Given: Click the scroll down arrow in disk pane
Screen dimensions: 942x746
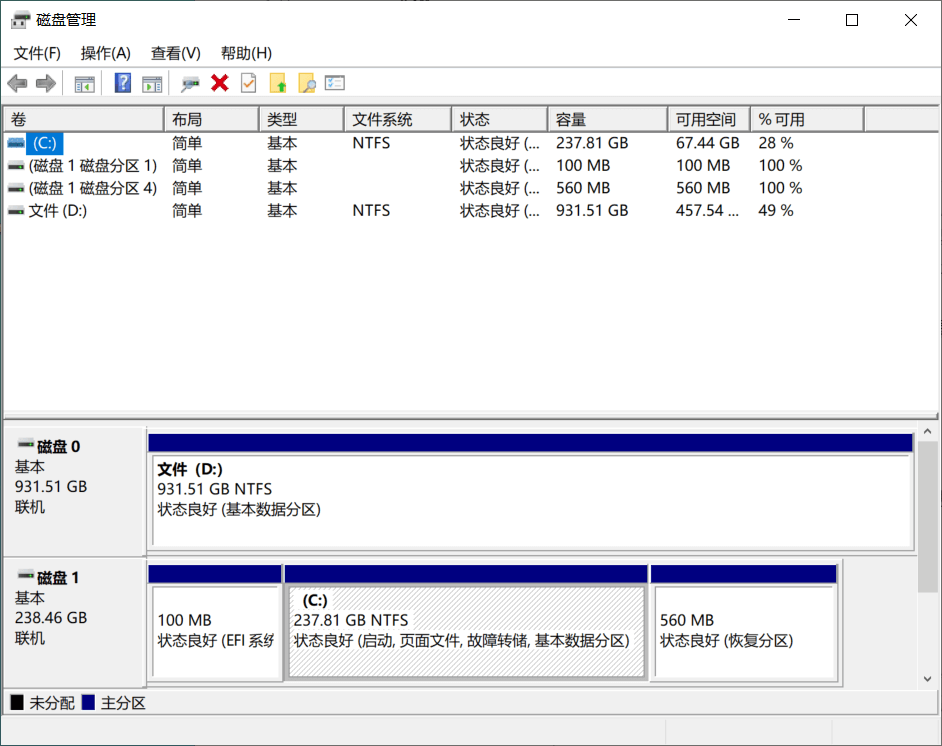Looking at the screenshot, I should coord(928,679).
